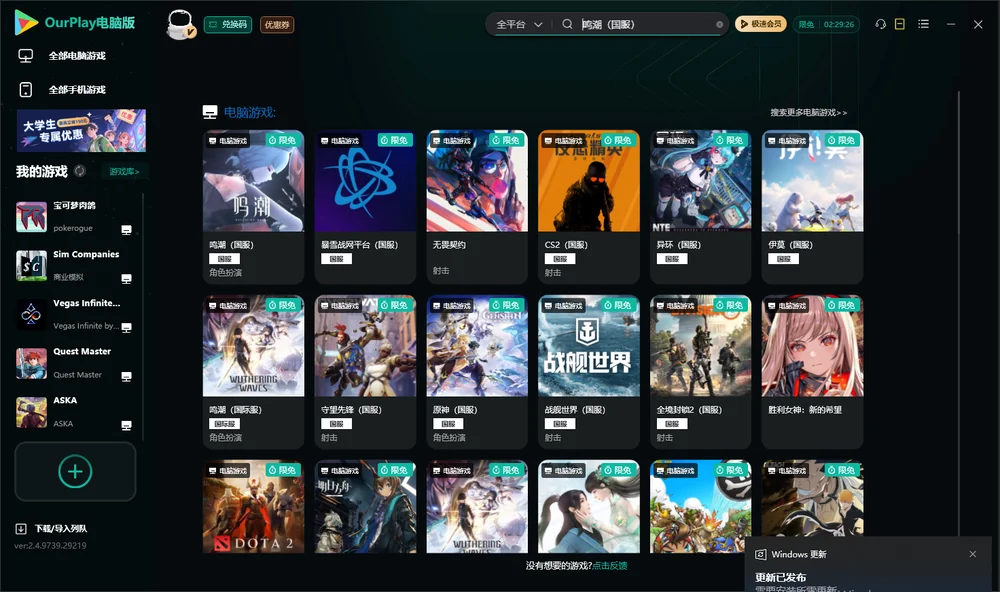Open the 鸣潮（国服）game card
Image resolution: width=1000 pixels, height=592 pixels.
[x=253, y=207]
